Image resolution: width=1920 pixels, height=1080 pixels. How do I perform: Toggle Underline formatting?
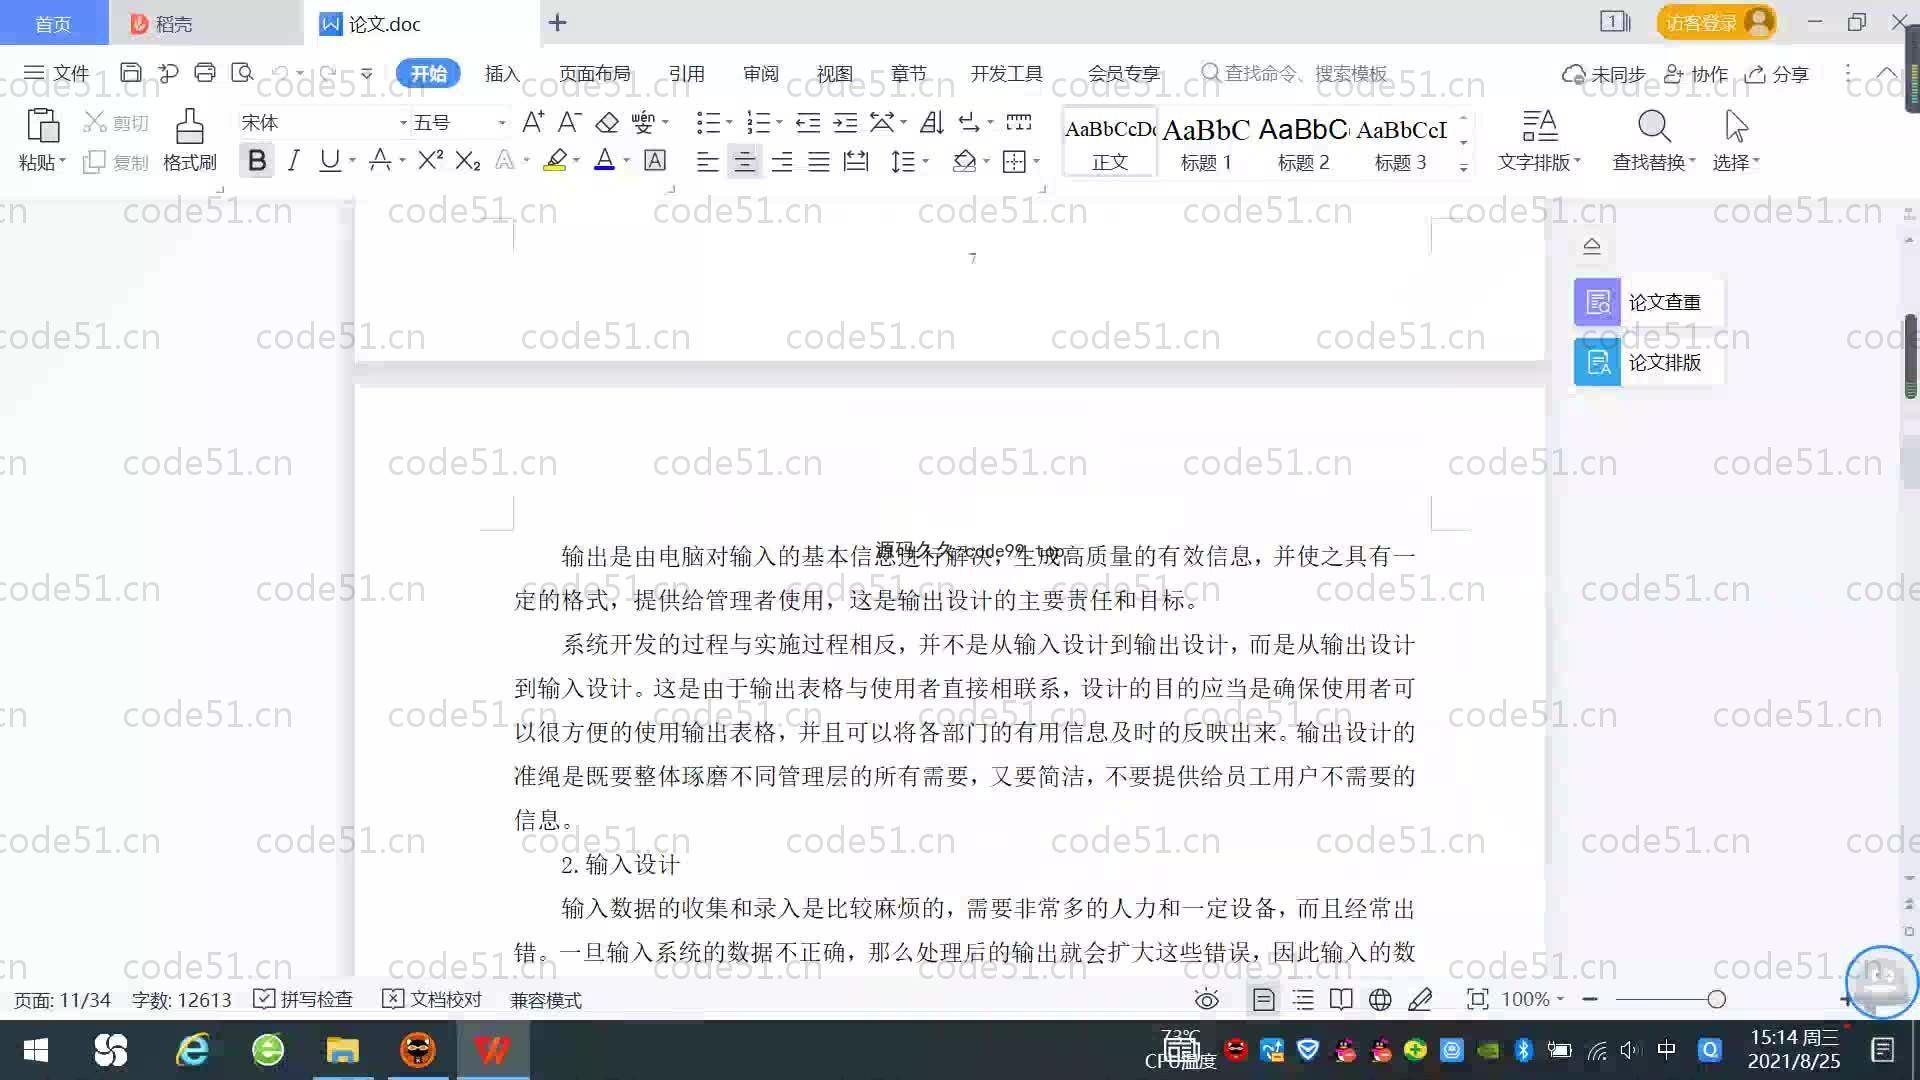pos(329,160)
